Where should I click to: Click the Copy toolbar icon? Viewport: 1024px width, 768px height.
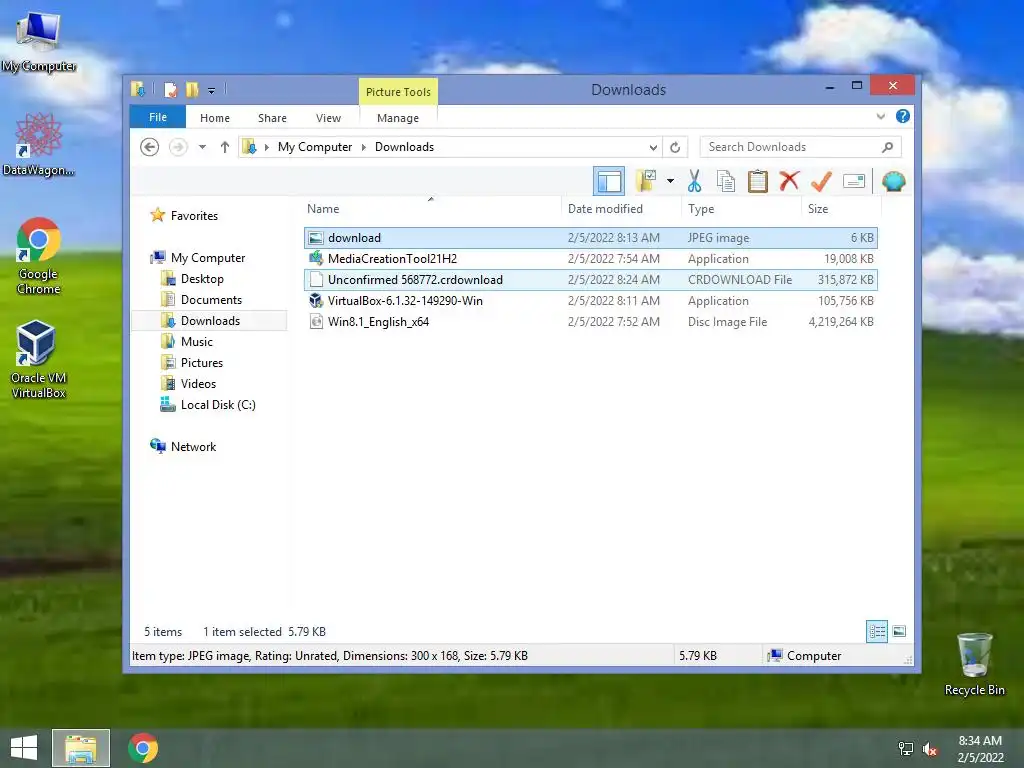pos(726,181)
